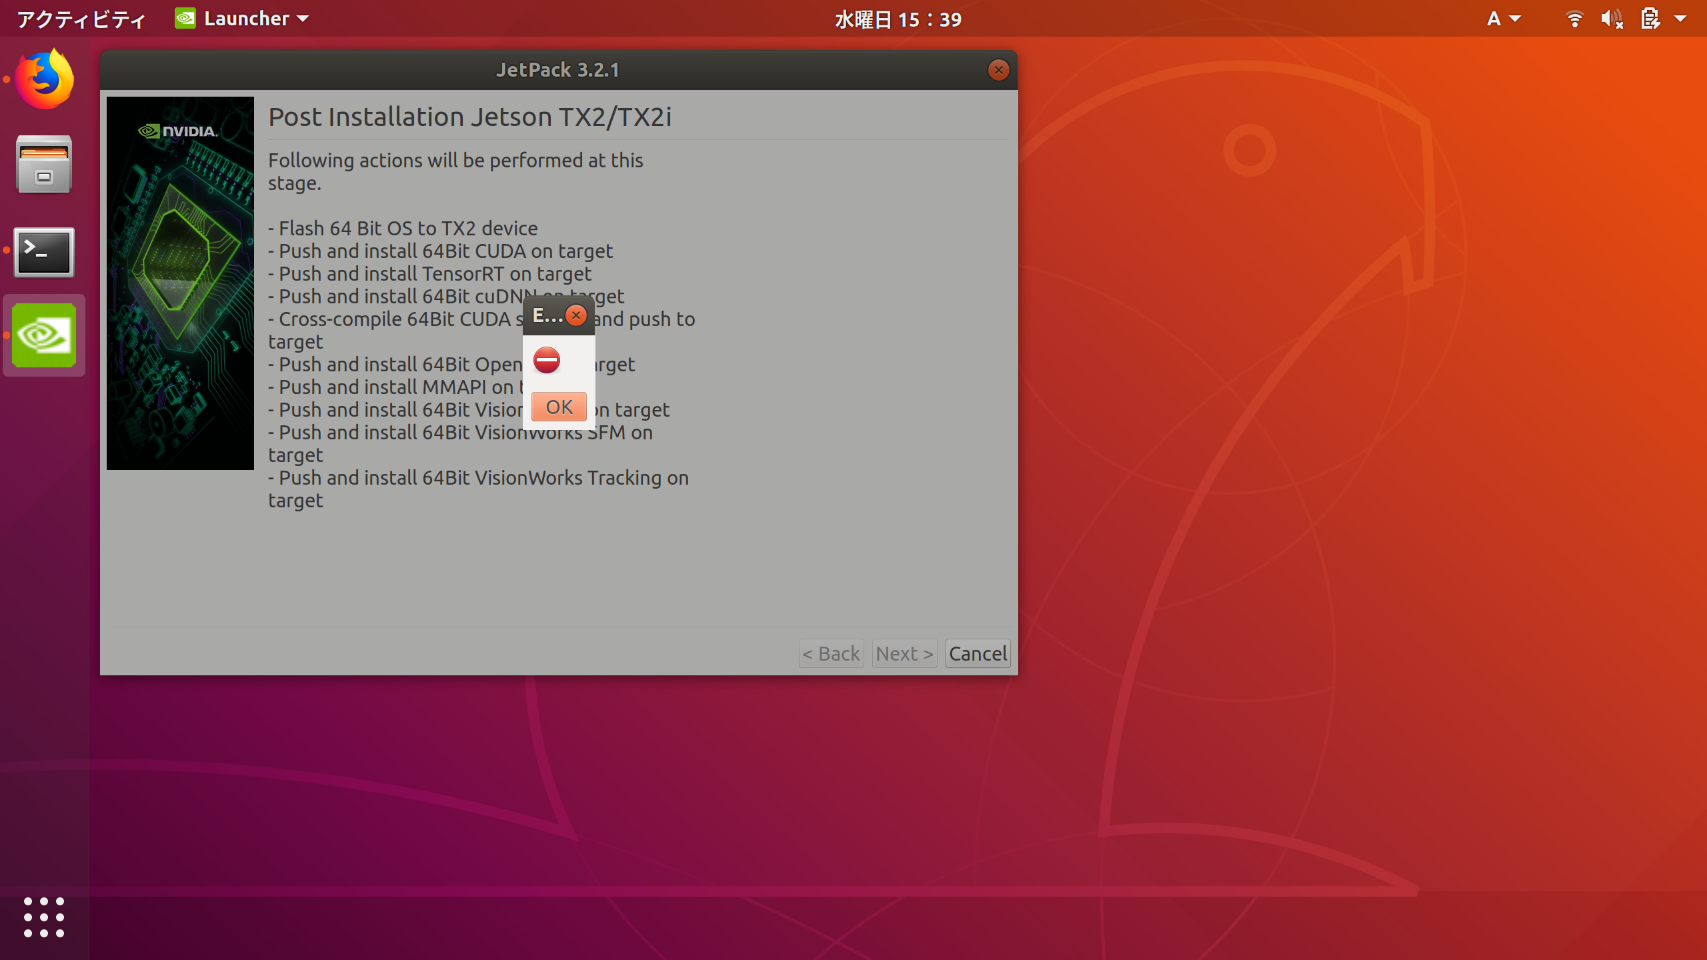Select the NVIDIA JetPack dock icon
Image resolution: width=1707 pixels, height=960 pixels.
point(44,336)
